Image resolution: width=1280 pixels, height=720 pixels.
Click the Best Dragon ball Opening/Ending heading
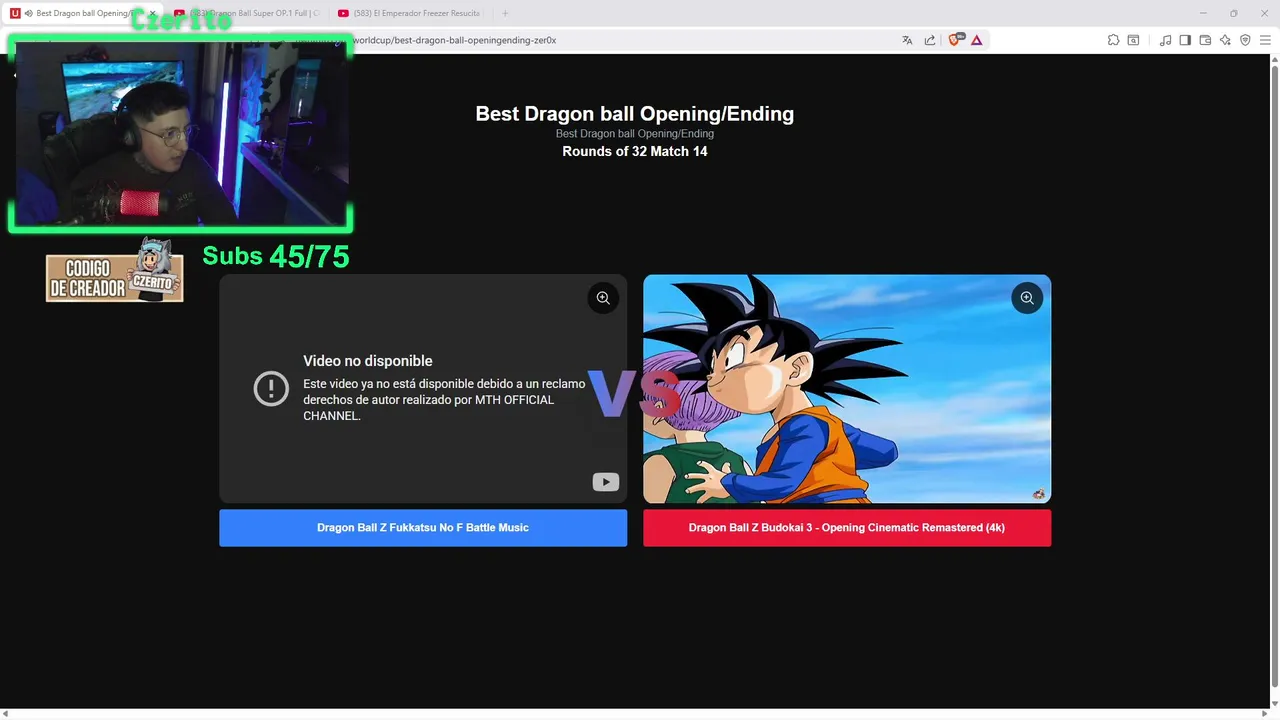tap(635, 114)
